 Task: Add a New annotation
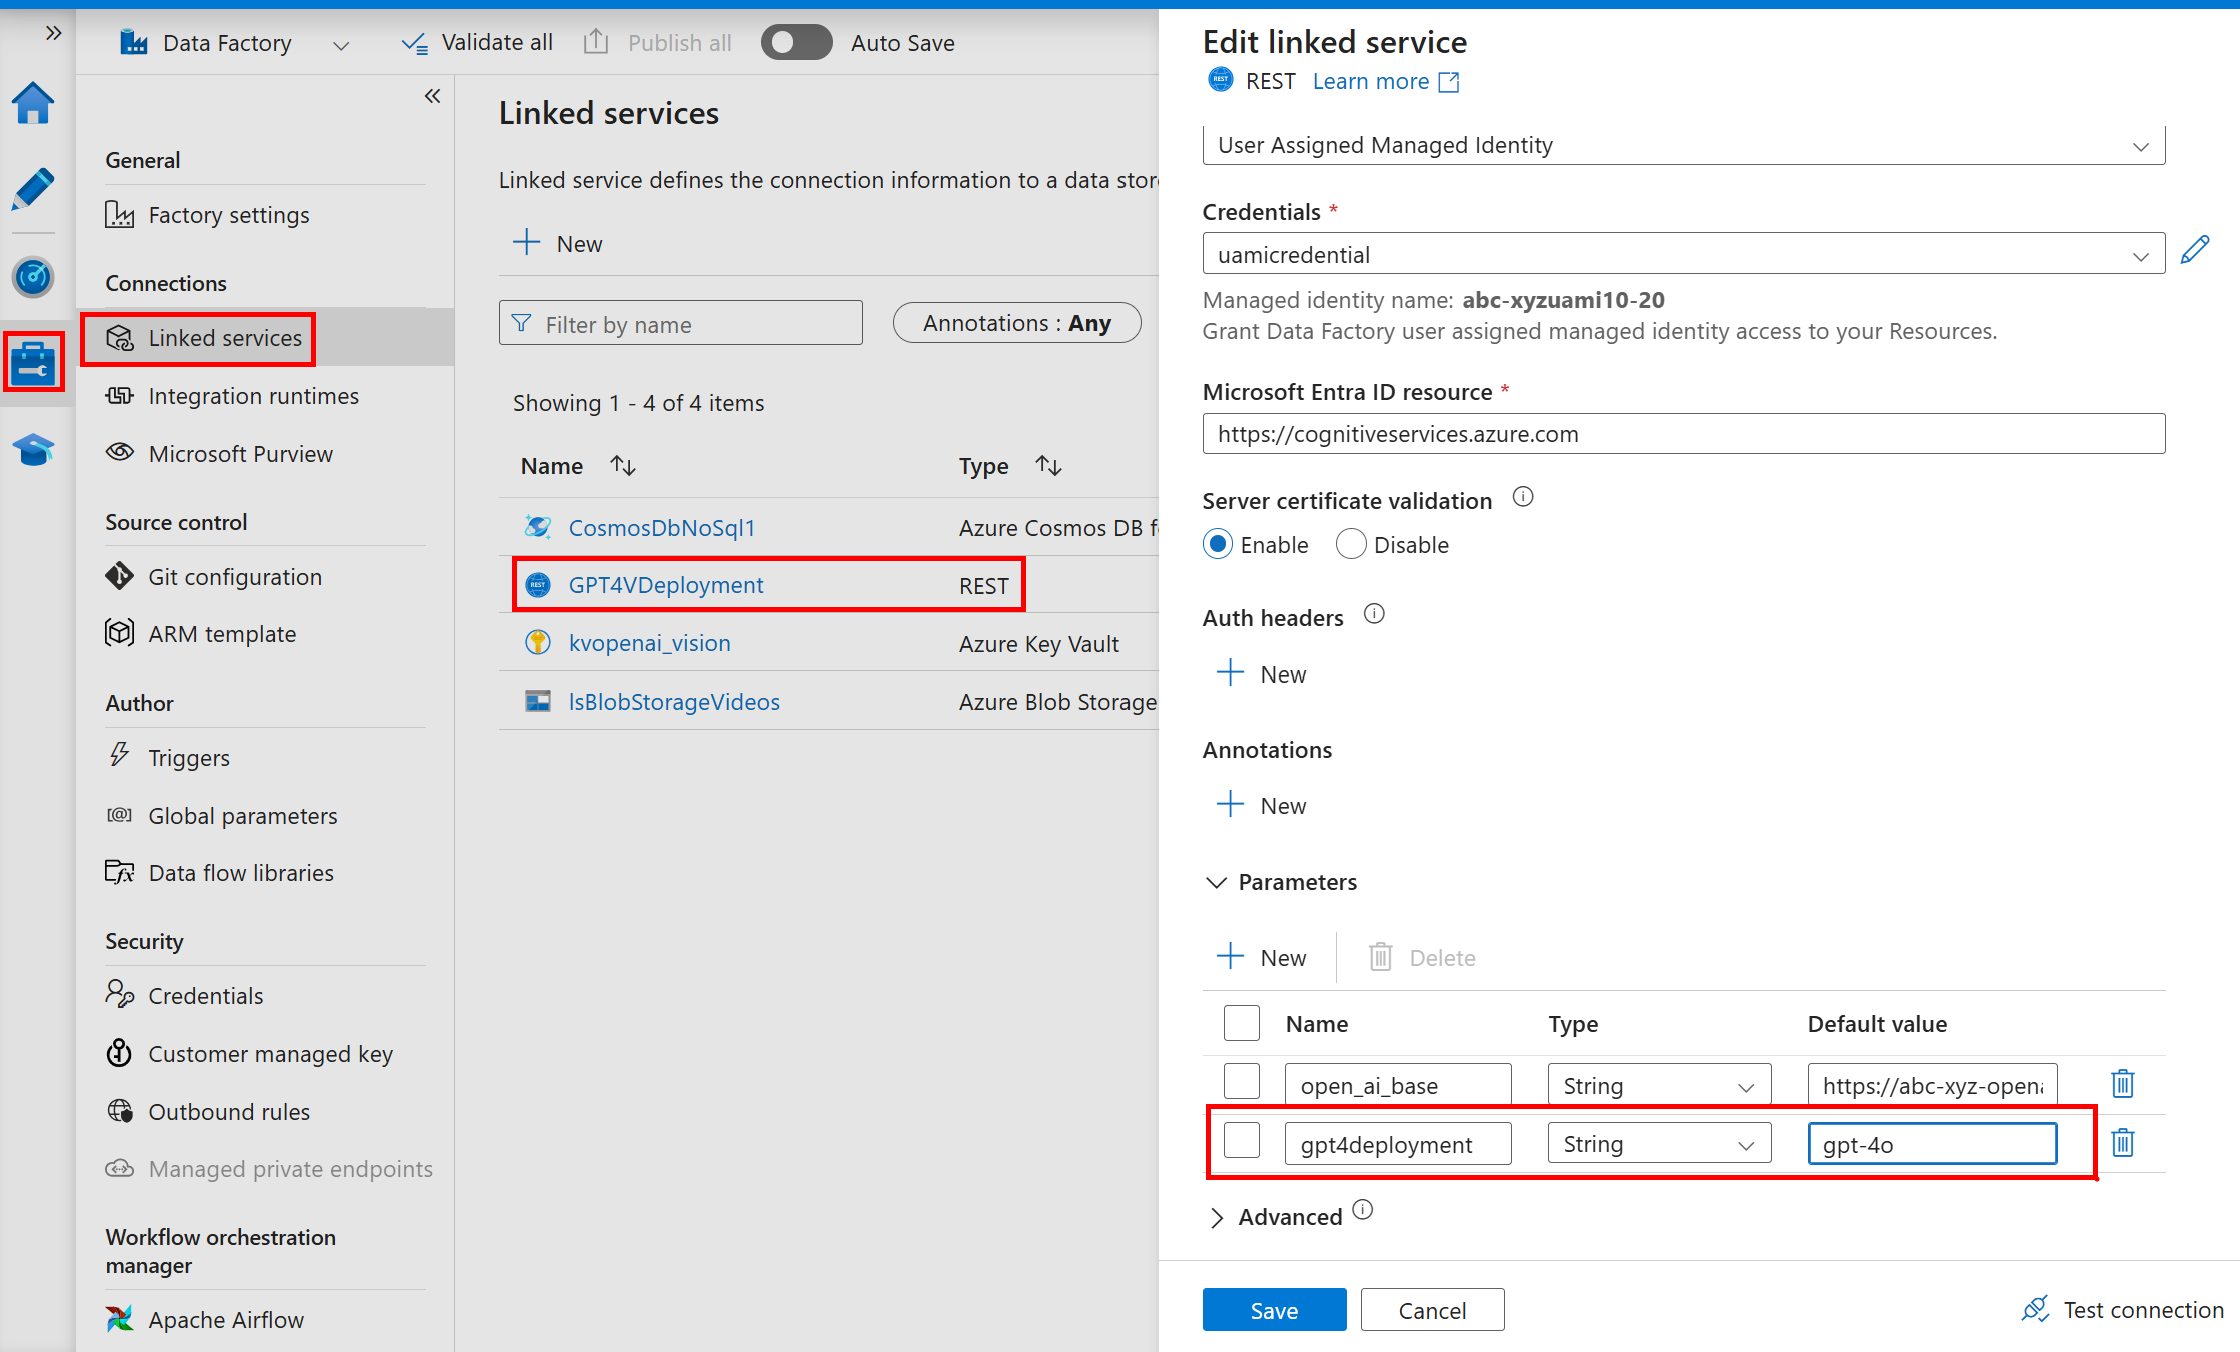tap(1261, 805)
